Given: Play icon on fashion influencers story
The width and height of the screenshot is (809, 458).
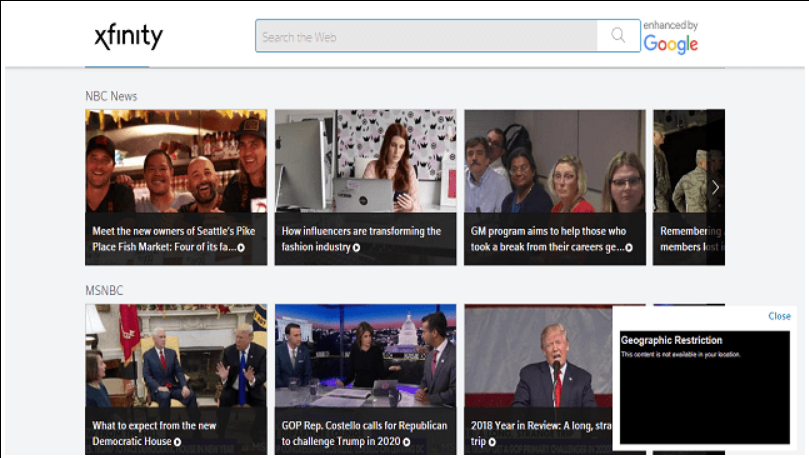Looking at the screenshot, I should coord(356,247).
